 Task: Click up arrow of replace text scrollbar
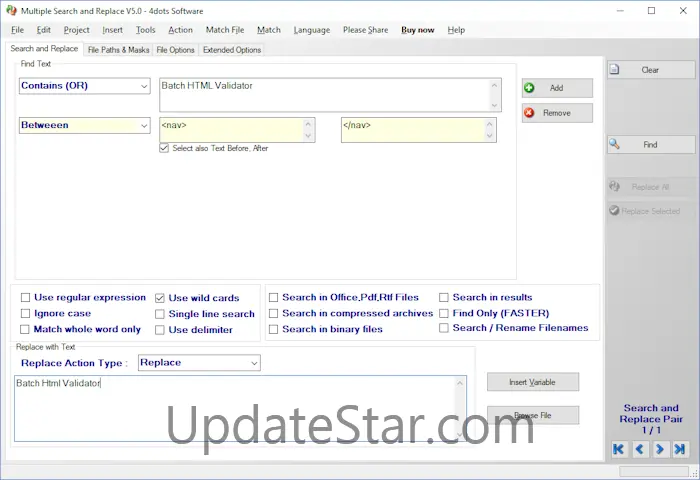click(460, 383)
